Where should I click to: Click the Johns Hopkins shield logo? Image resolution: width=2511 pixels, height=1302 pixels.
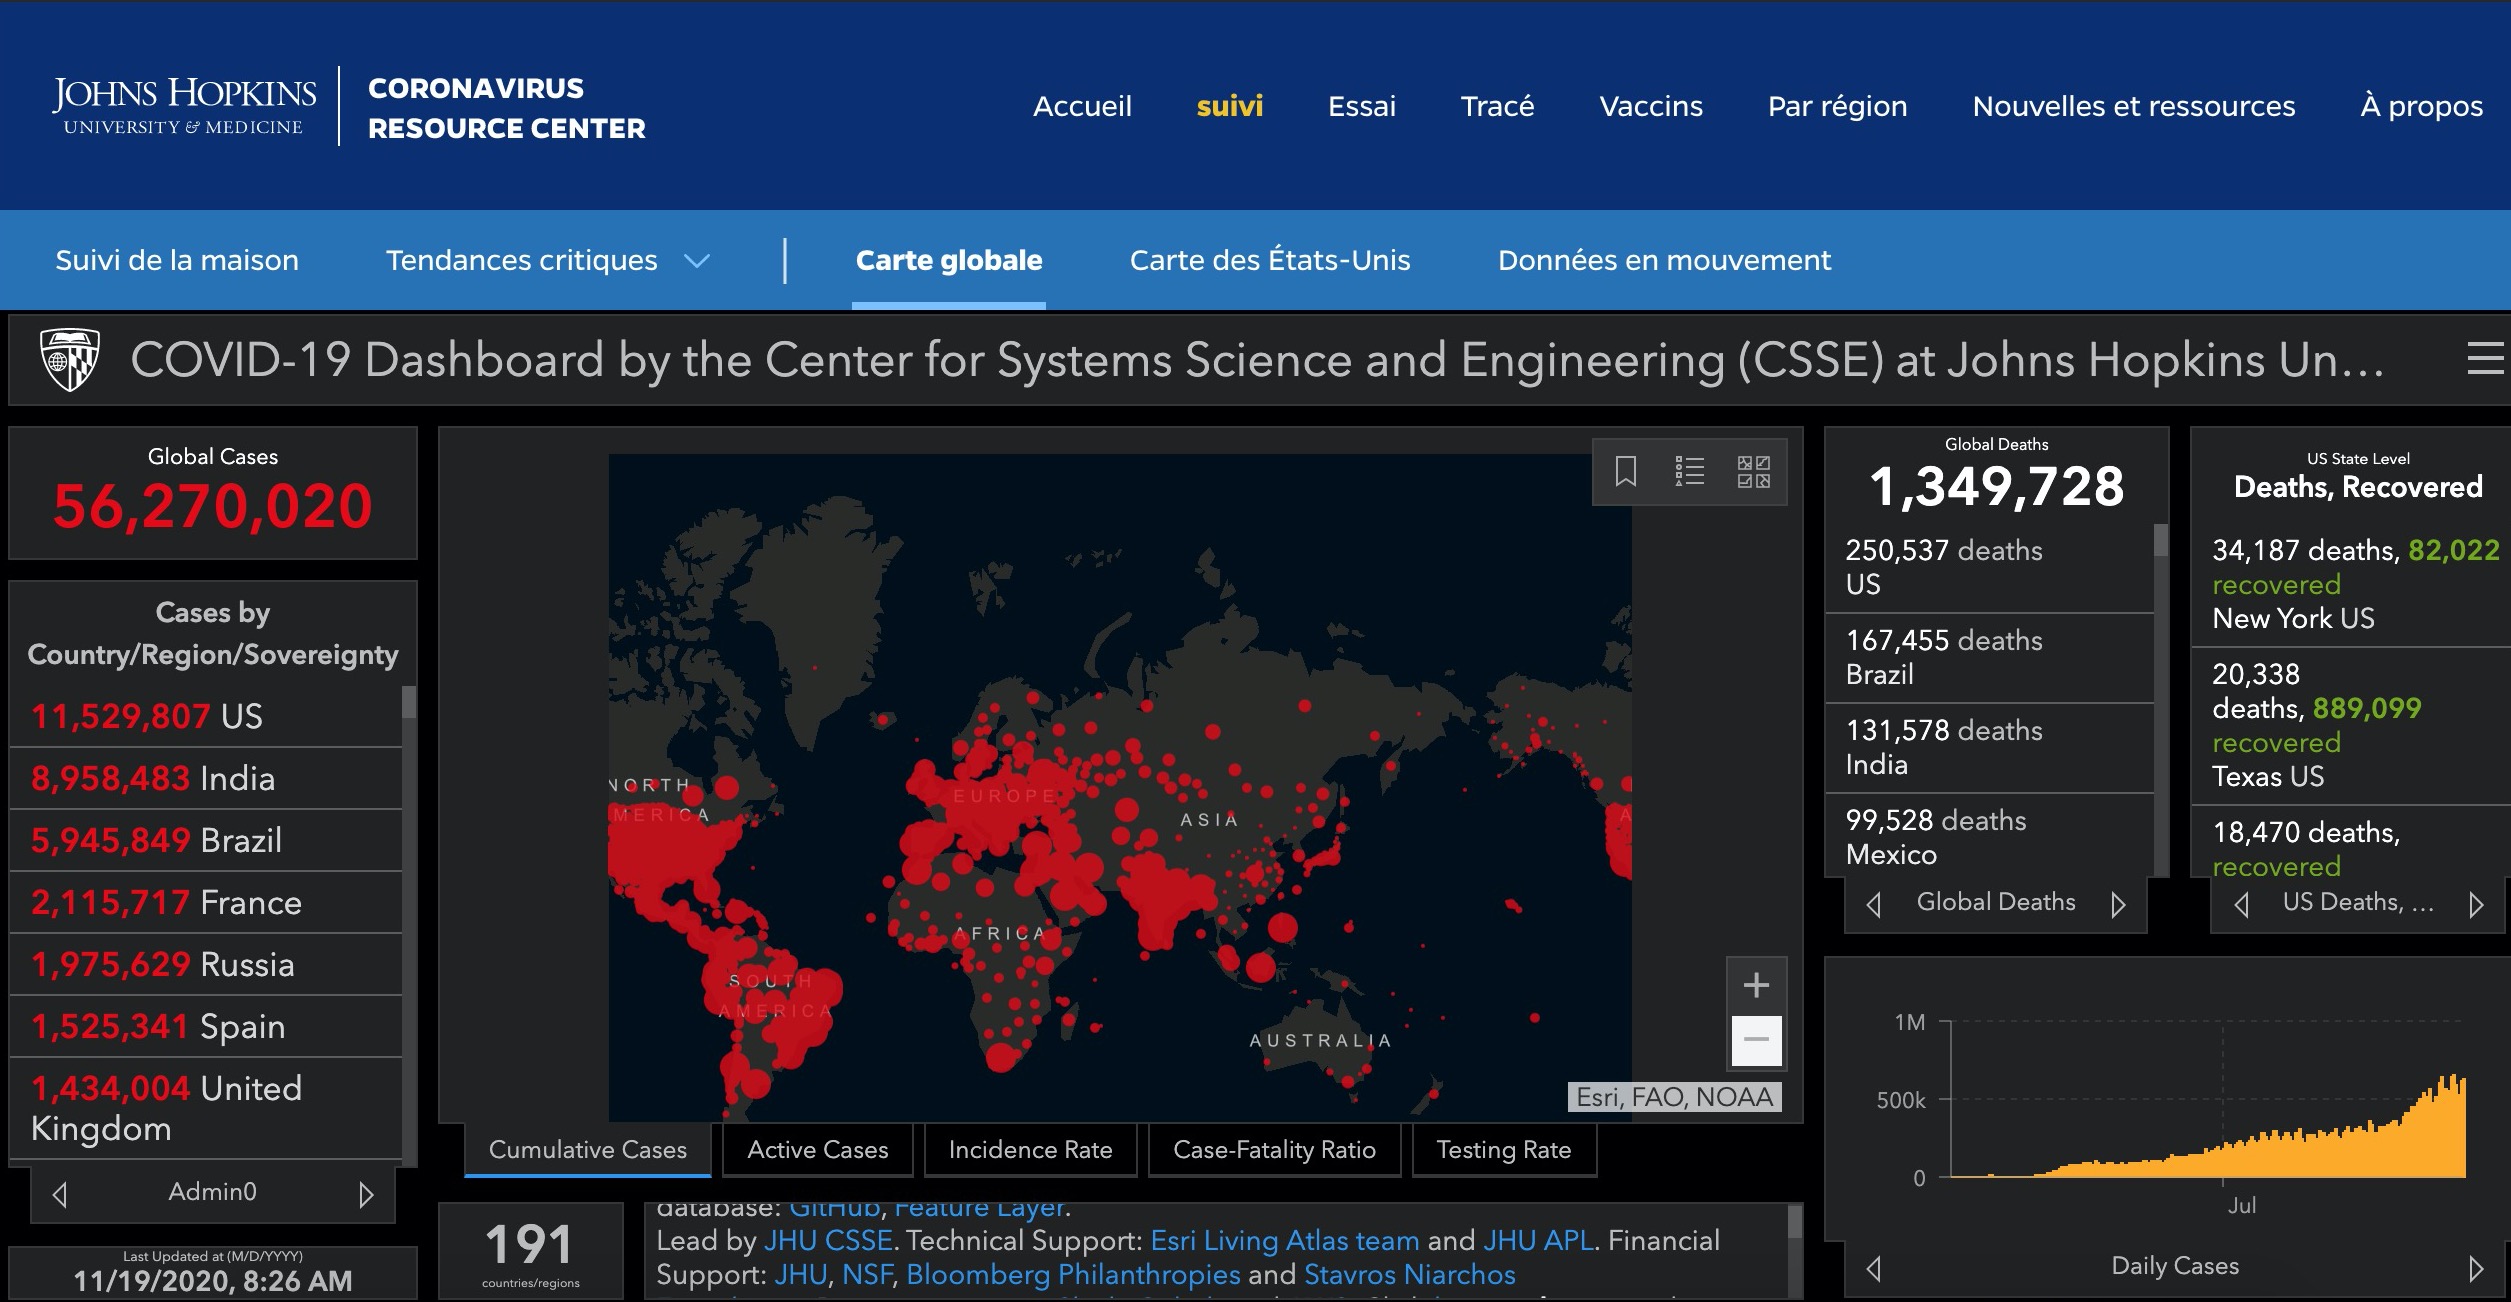[x=69, y=359]
